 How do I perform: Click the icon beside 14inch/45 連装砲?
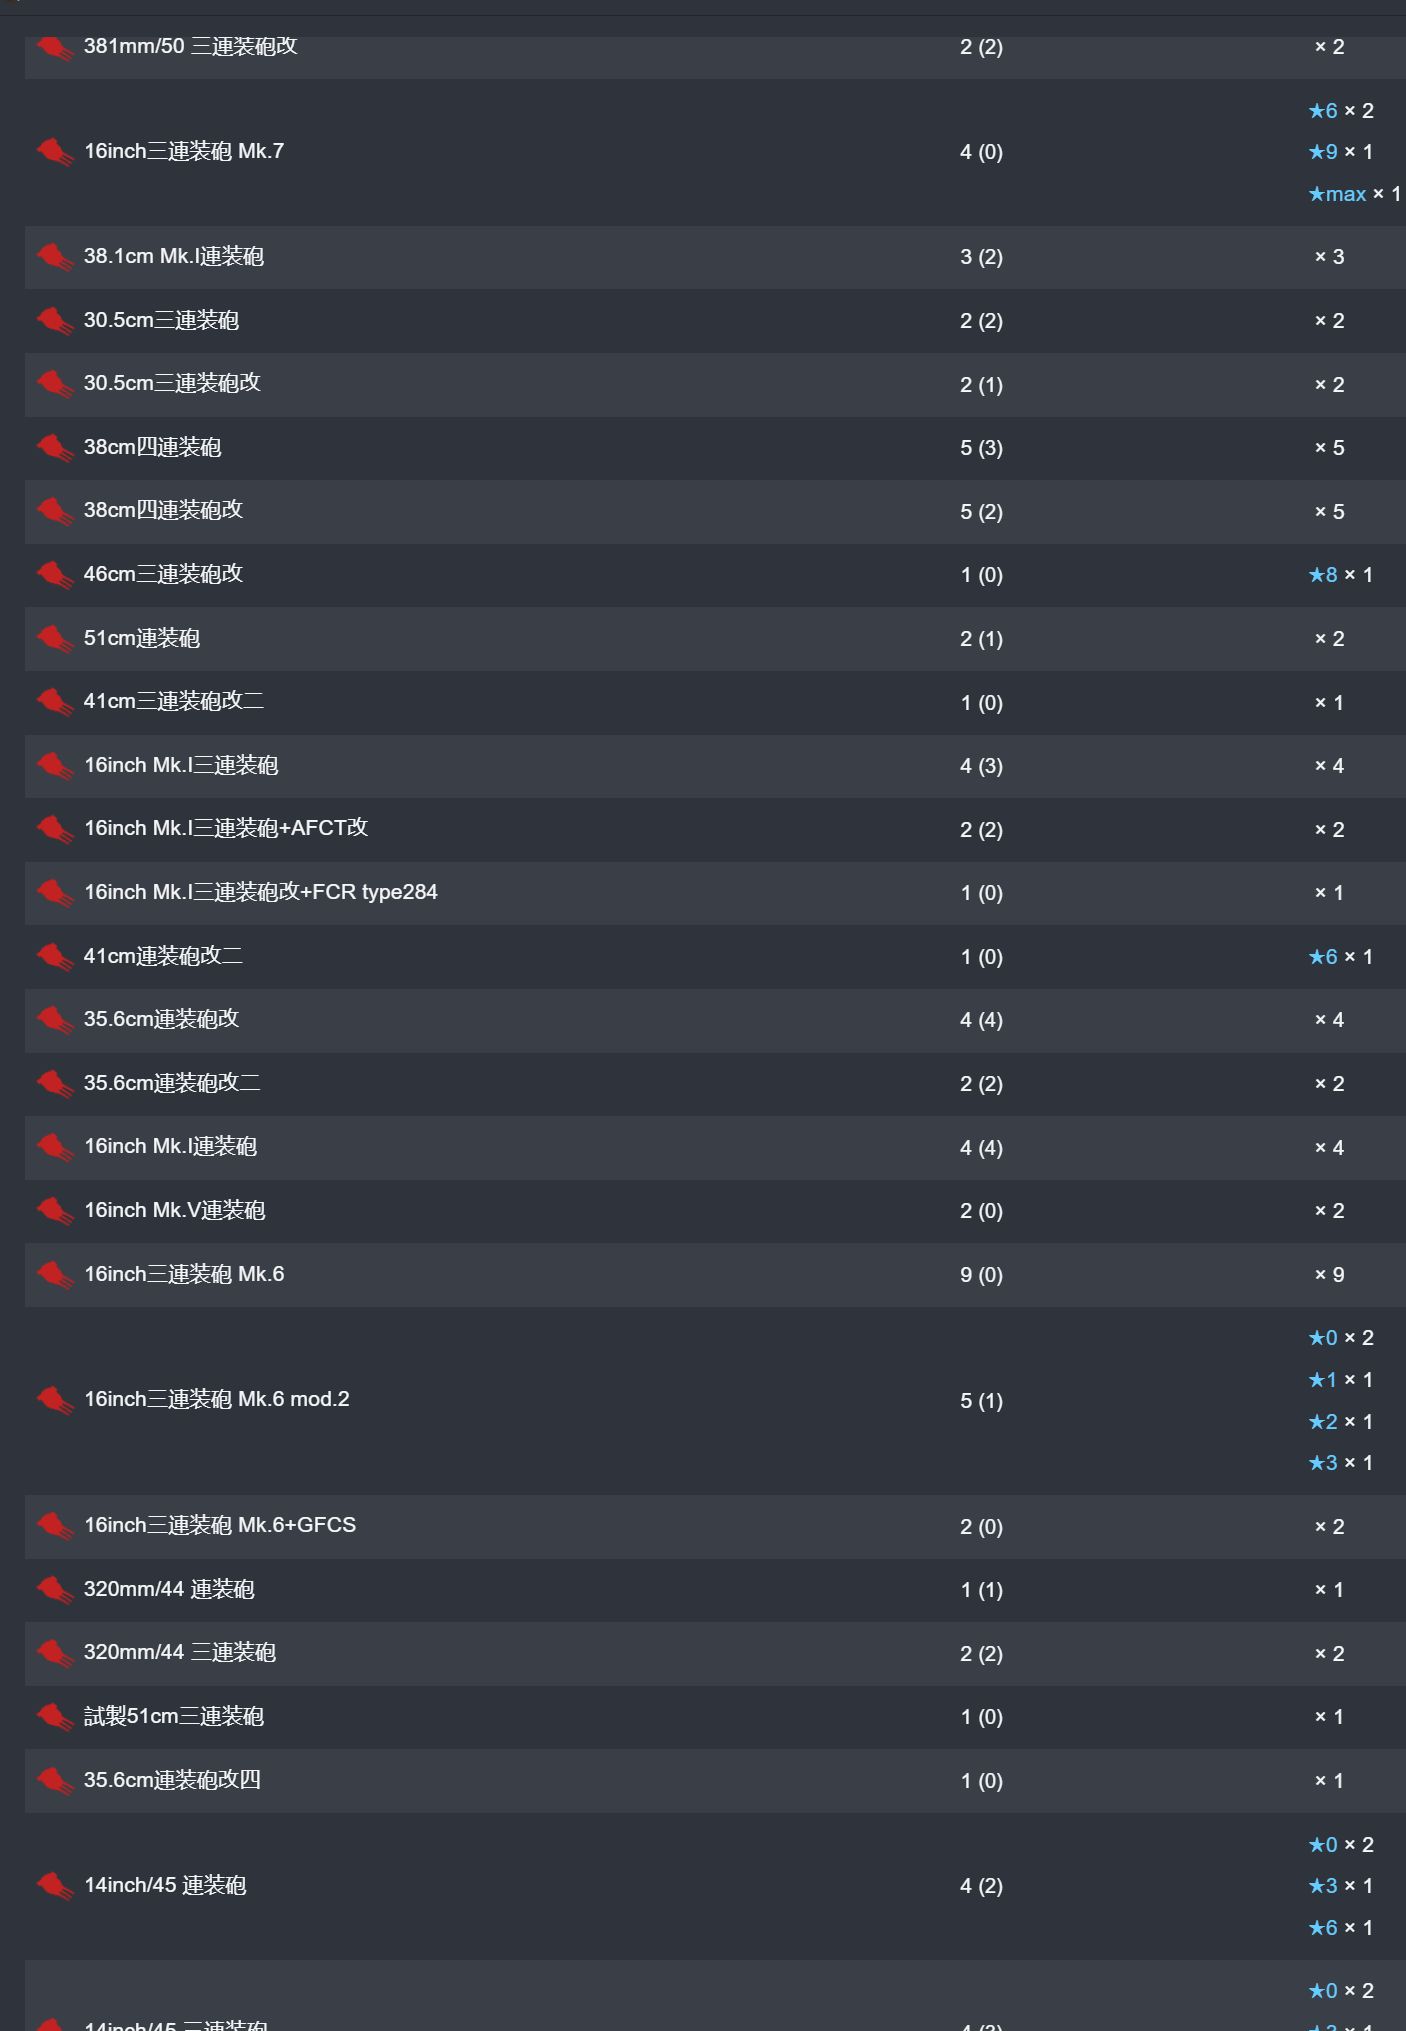pos(55,1886)
